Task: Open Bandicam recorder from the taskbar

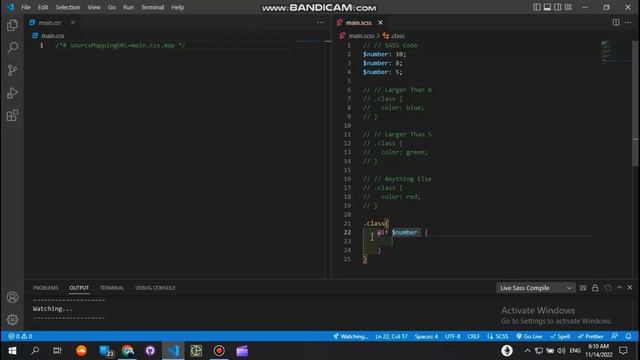Action: (x=219, y=351)
